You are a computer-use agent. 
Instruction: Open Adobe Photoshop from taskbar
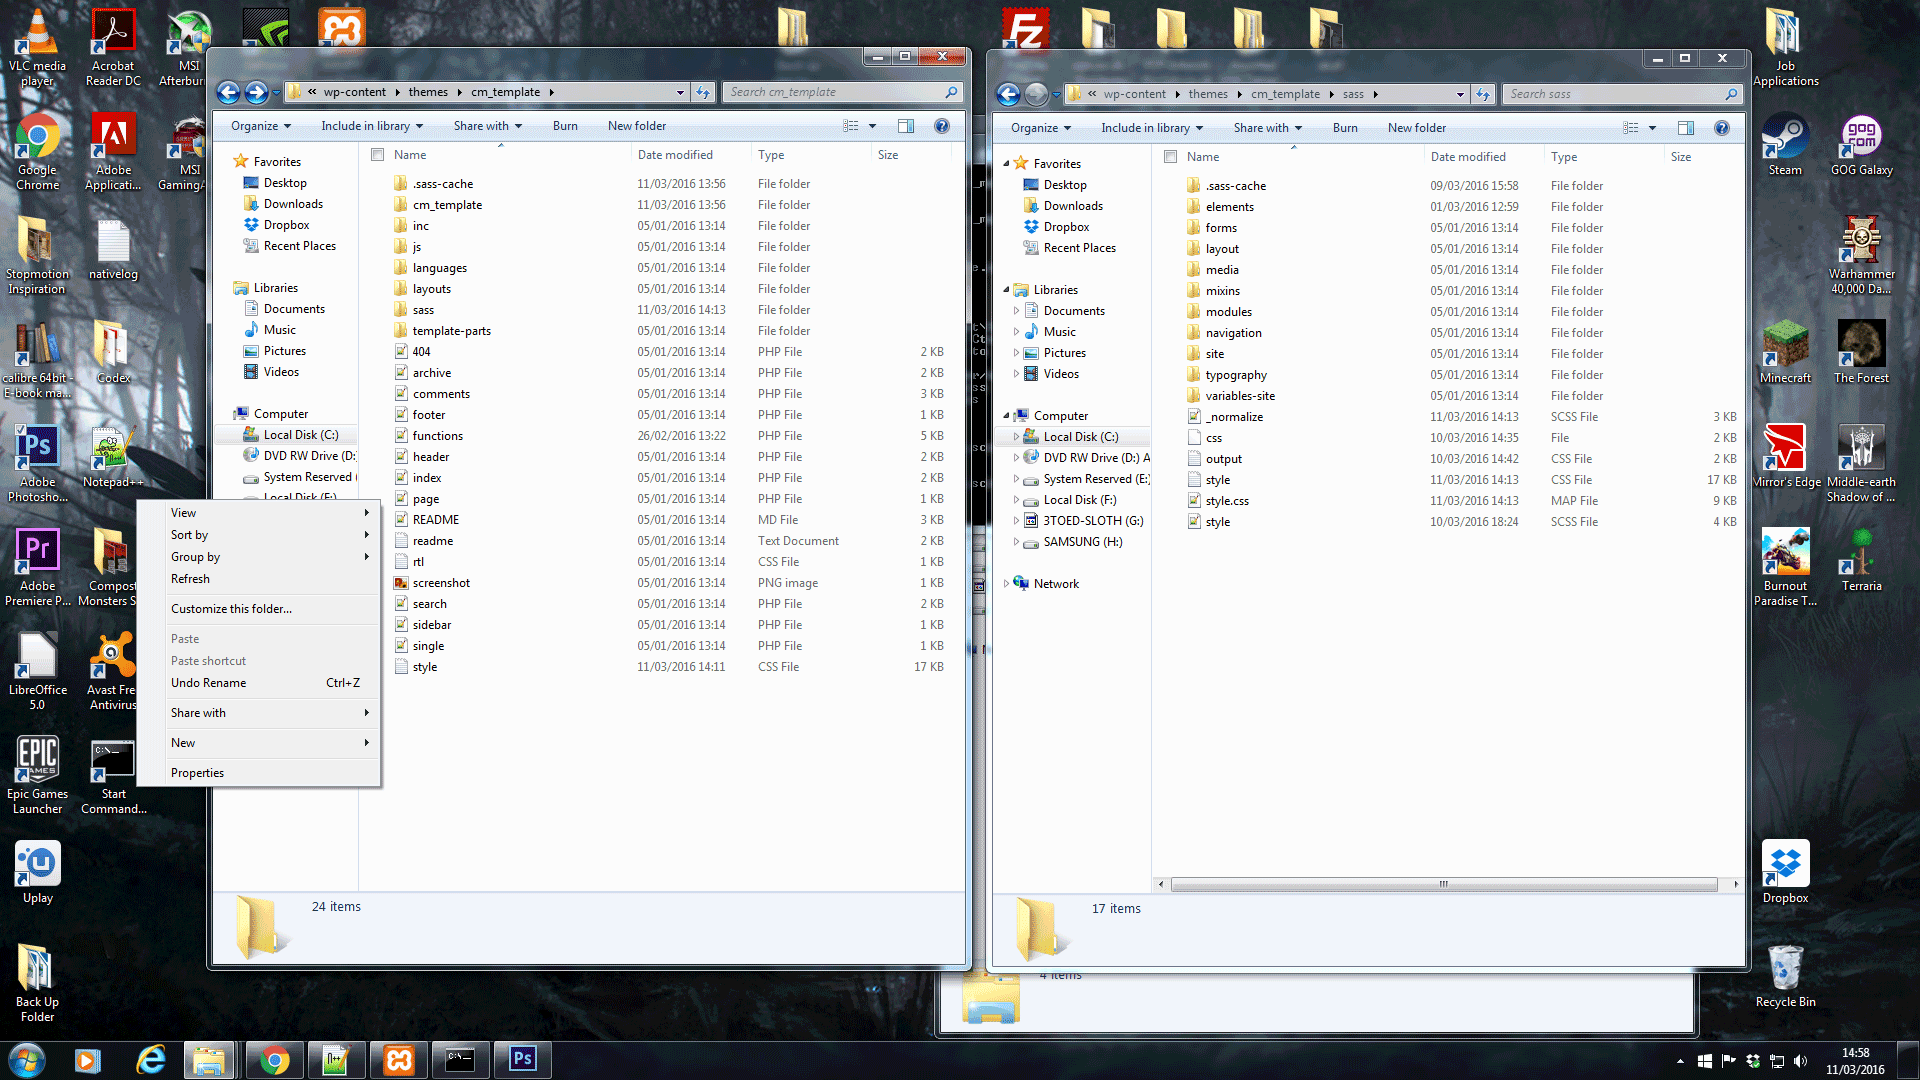(522, 1059)
